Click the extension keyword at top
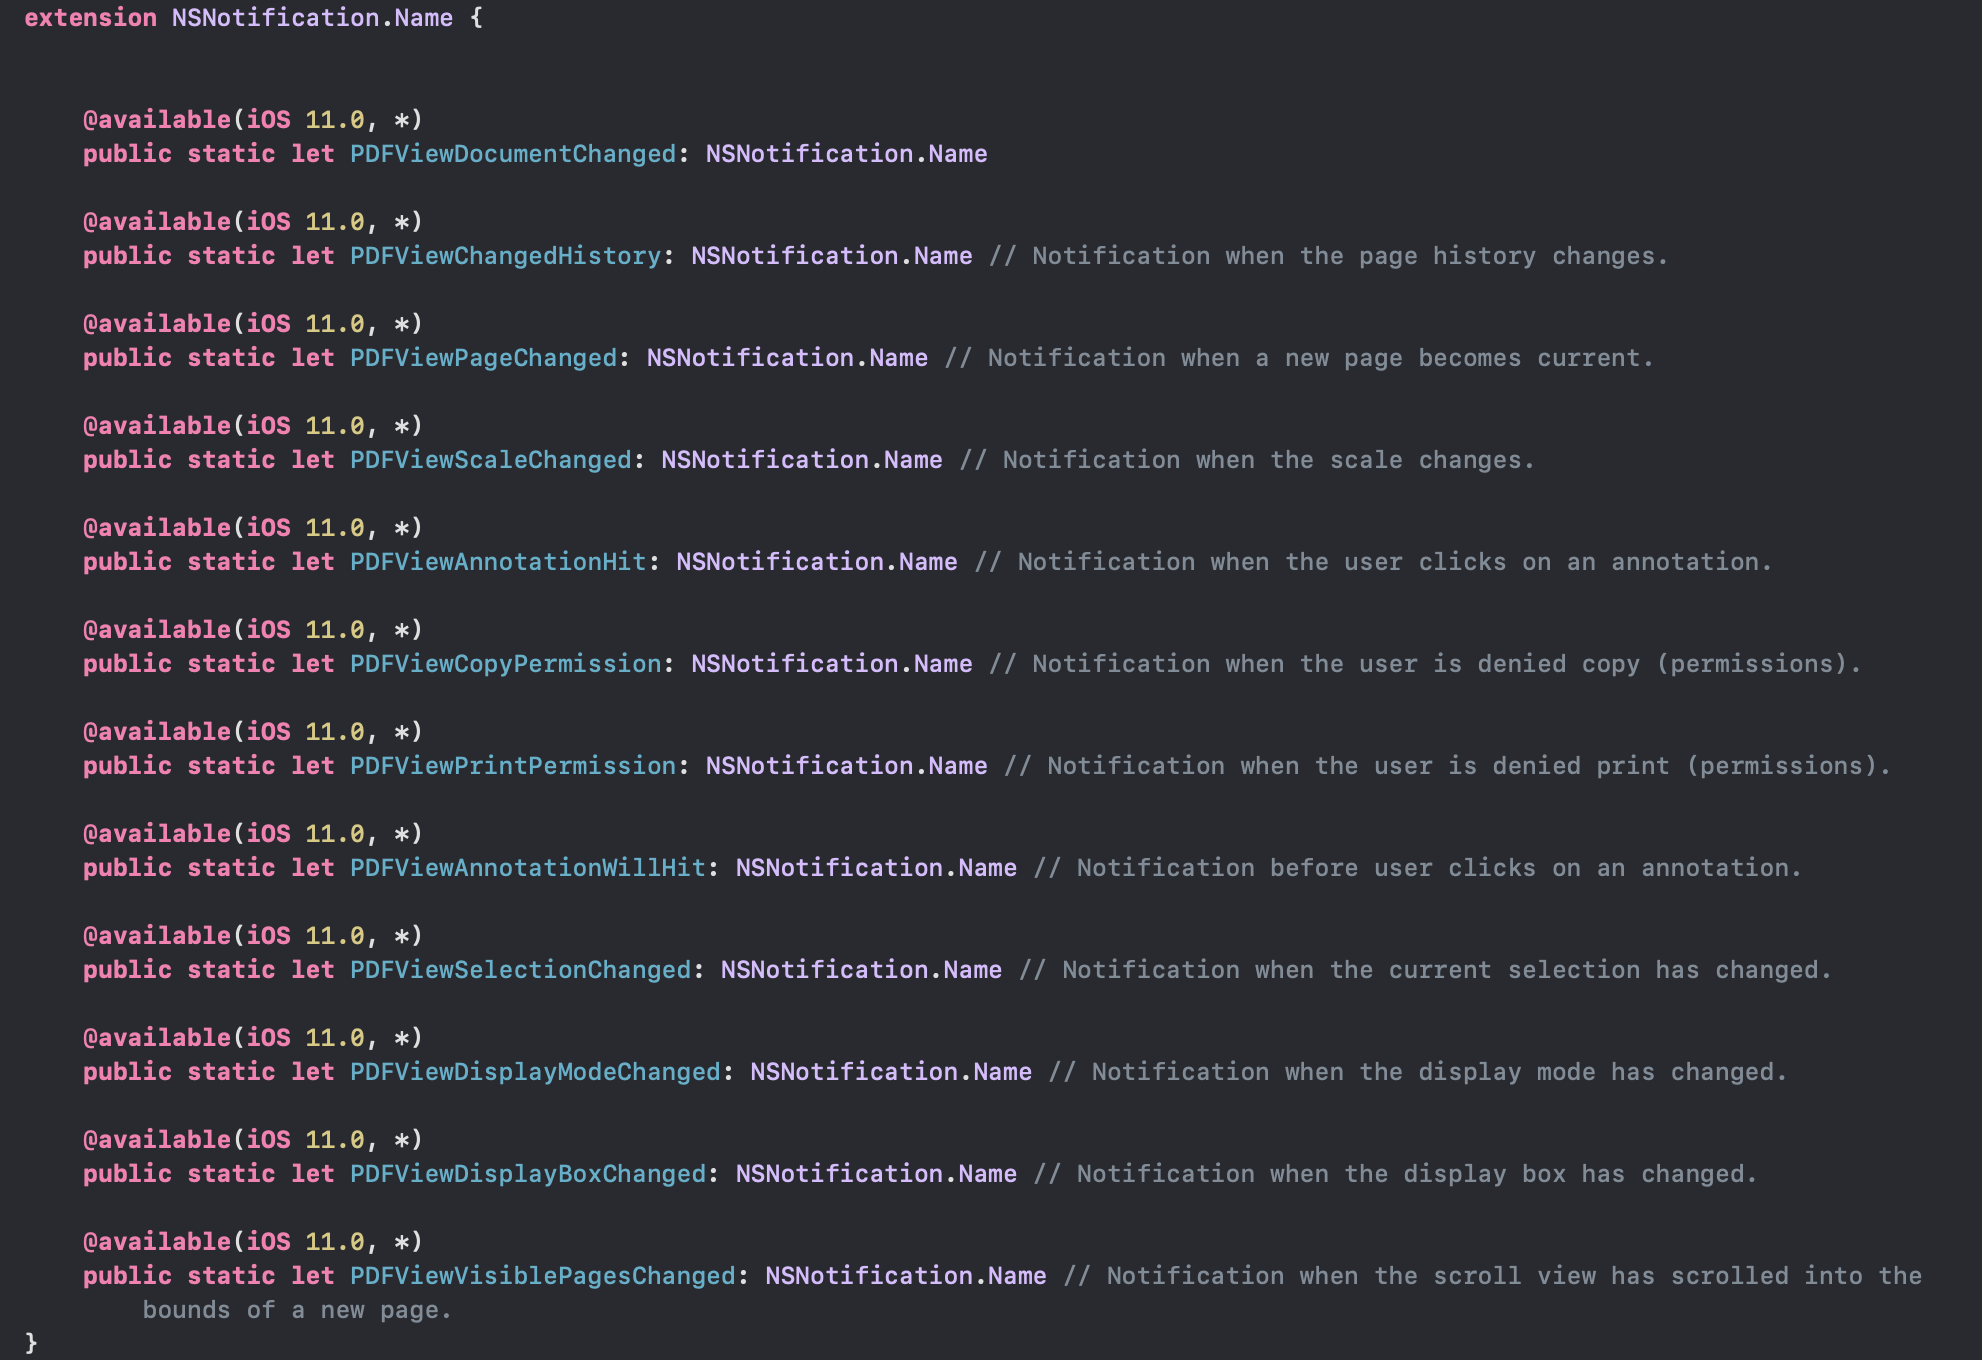Image resolution: width=1982 pixels, height=1360 pixels. click(90, 18)
